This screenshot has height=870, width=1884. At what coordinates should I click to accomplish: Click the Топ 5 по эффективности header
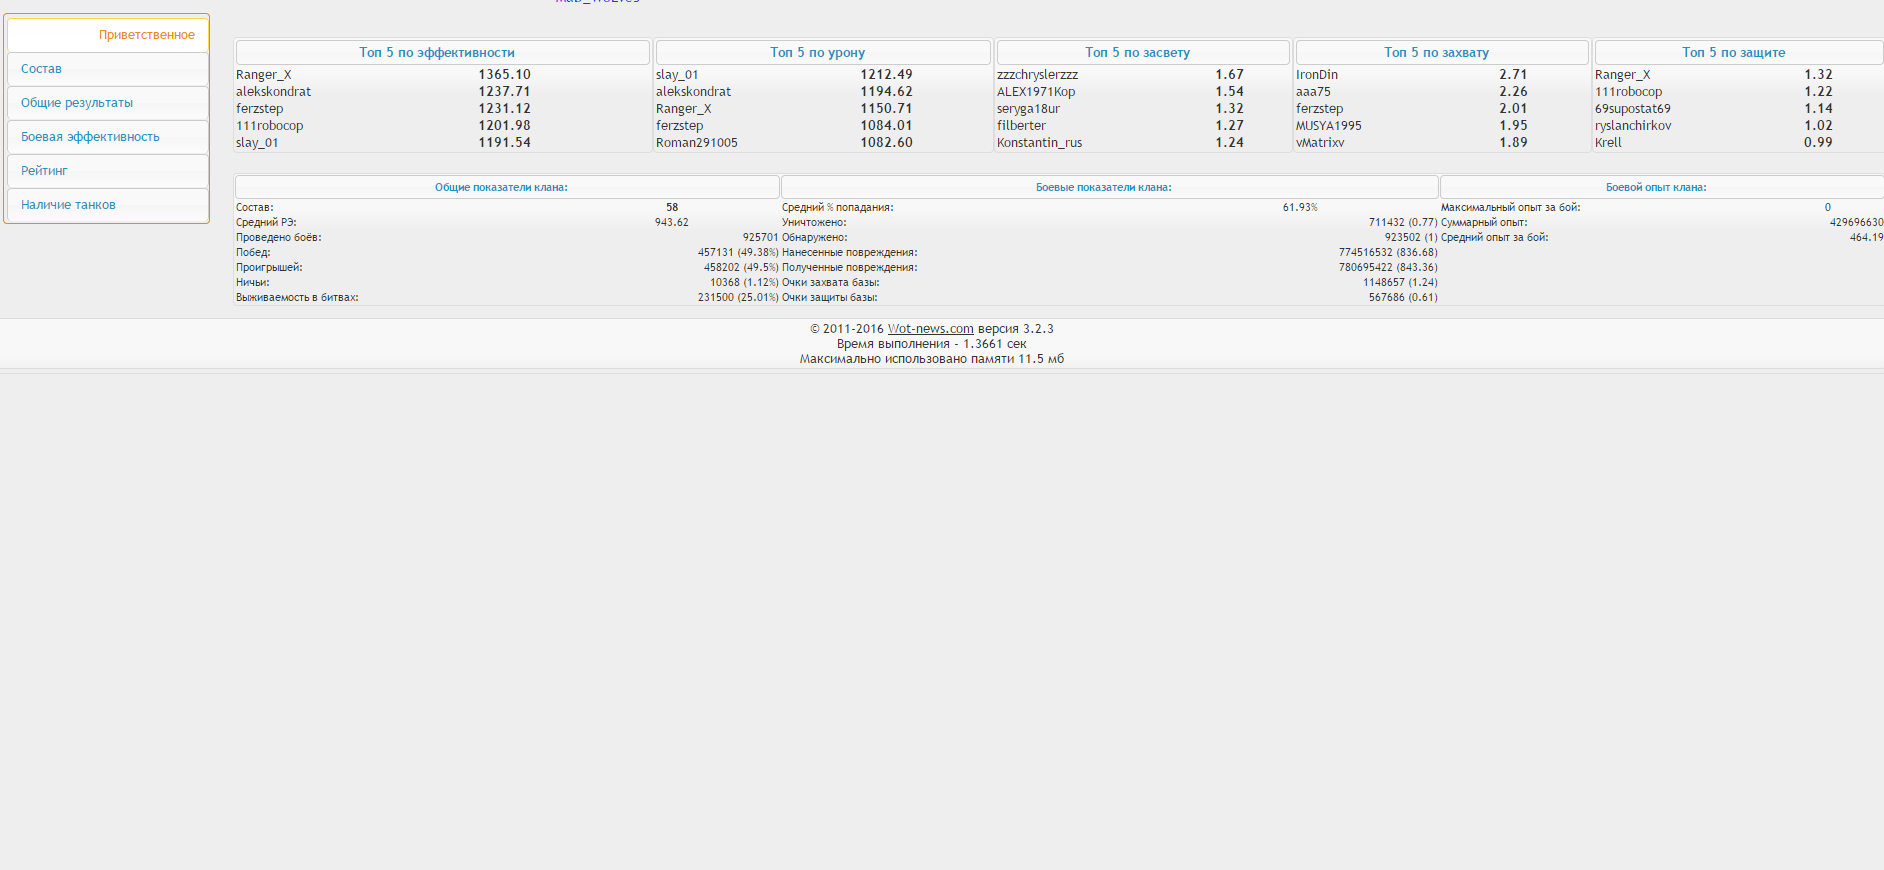[x=437, y=53]
